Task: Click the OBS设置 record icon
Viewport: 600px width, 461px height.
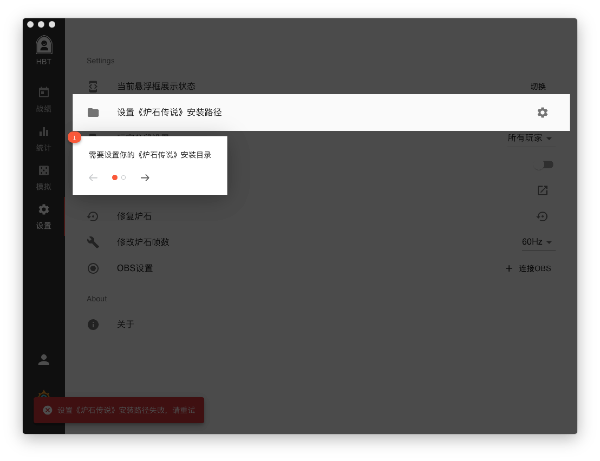Action: pos(93,268)
